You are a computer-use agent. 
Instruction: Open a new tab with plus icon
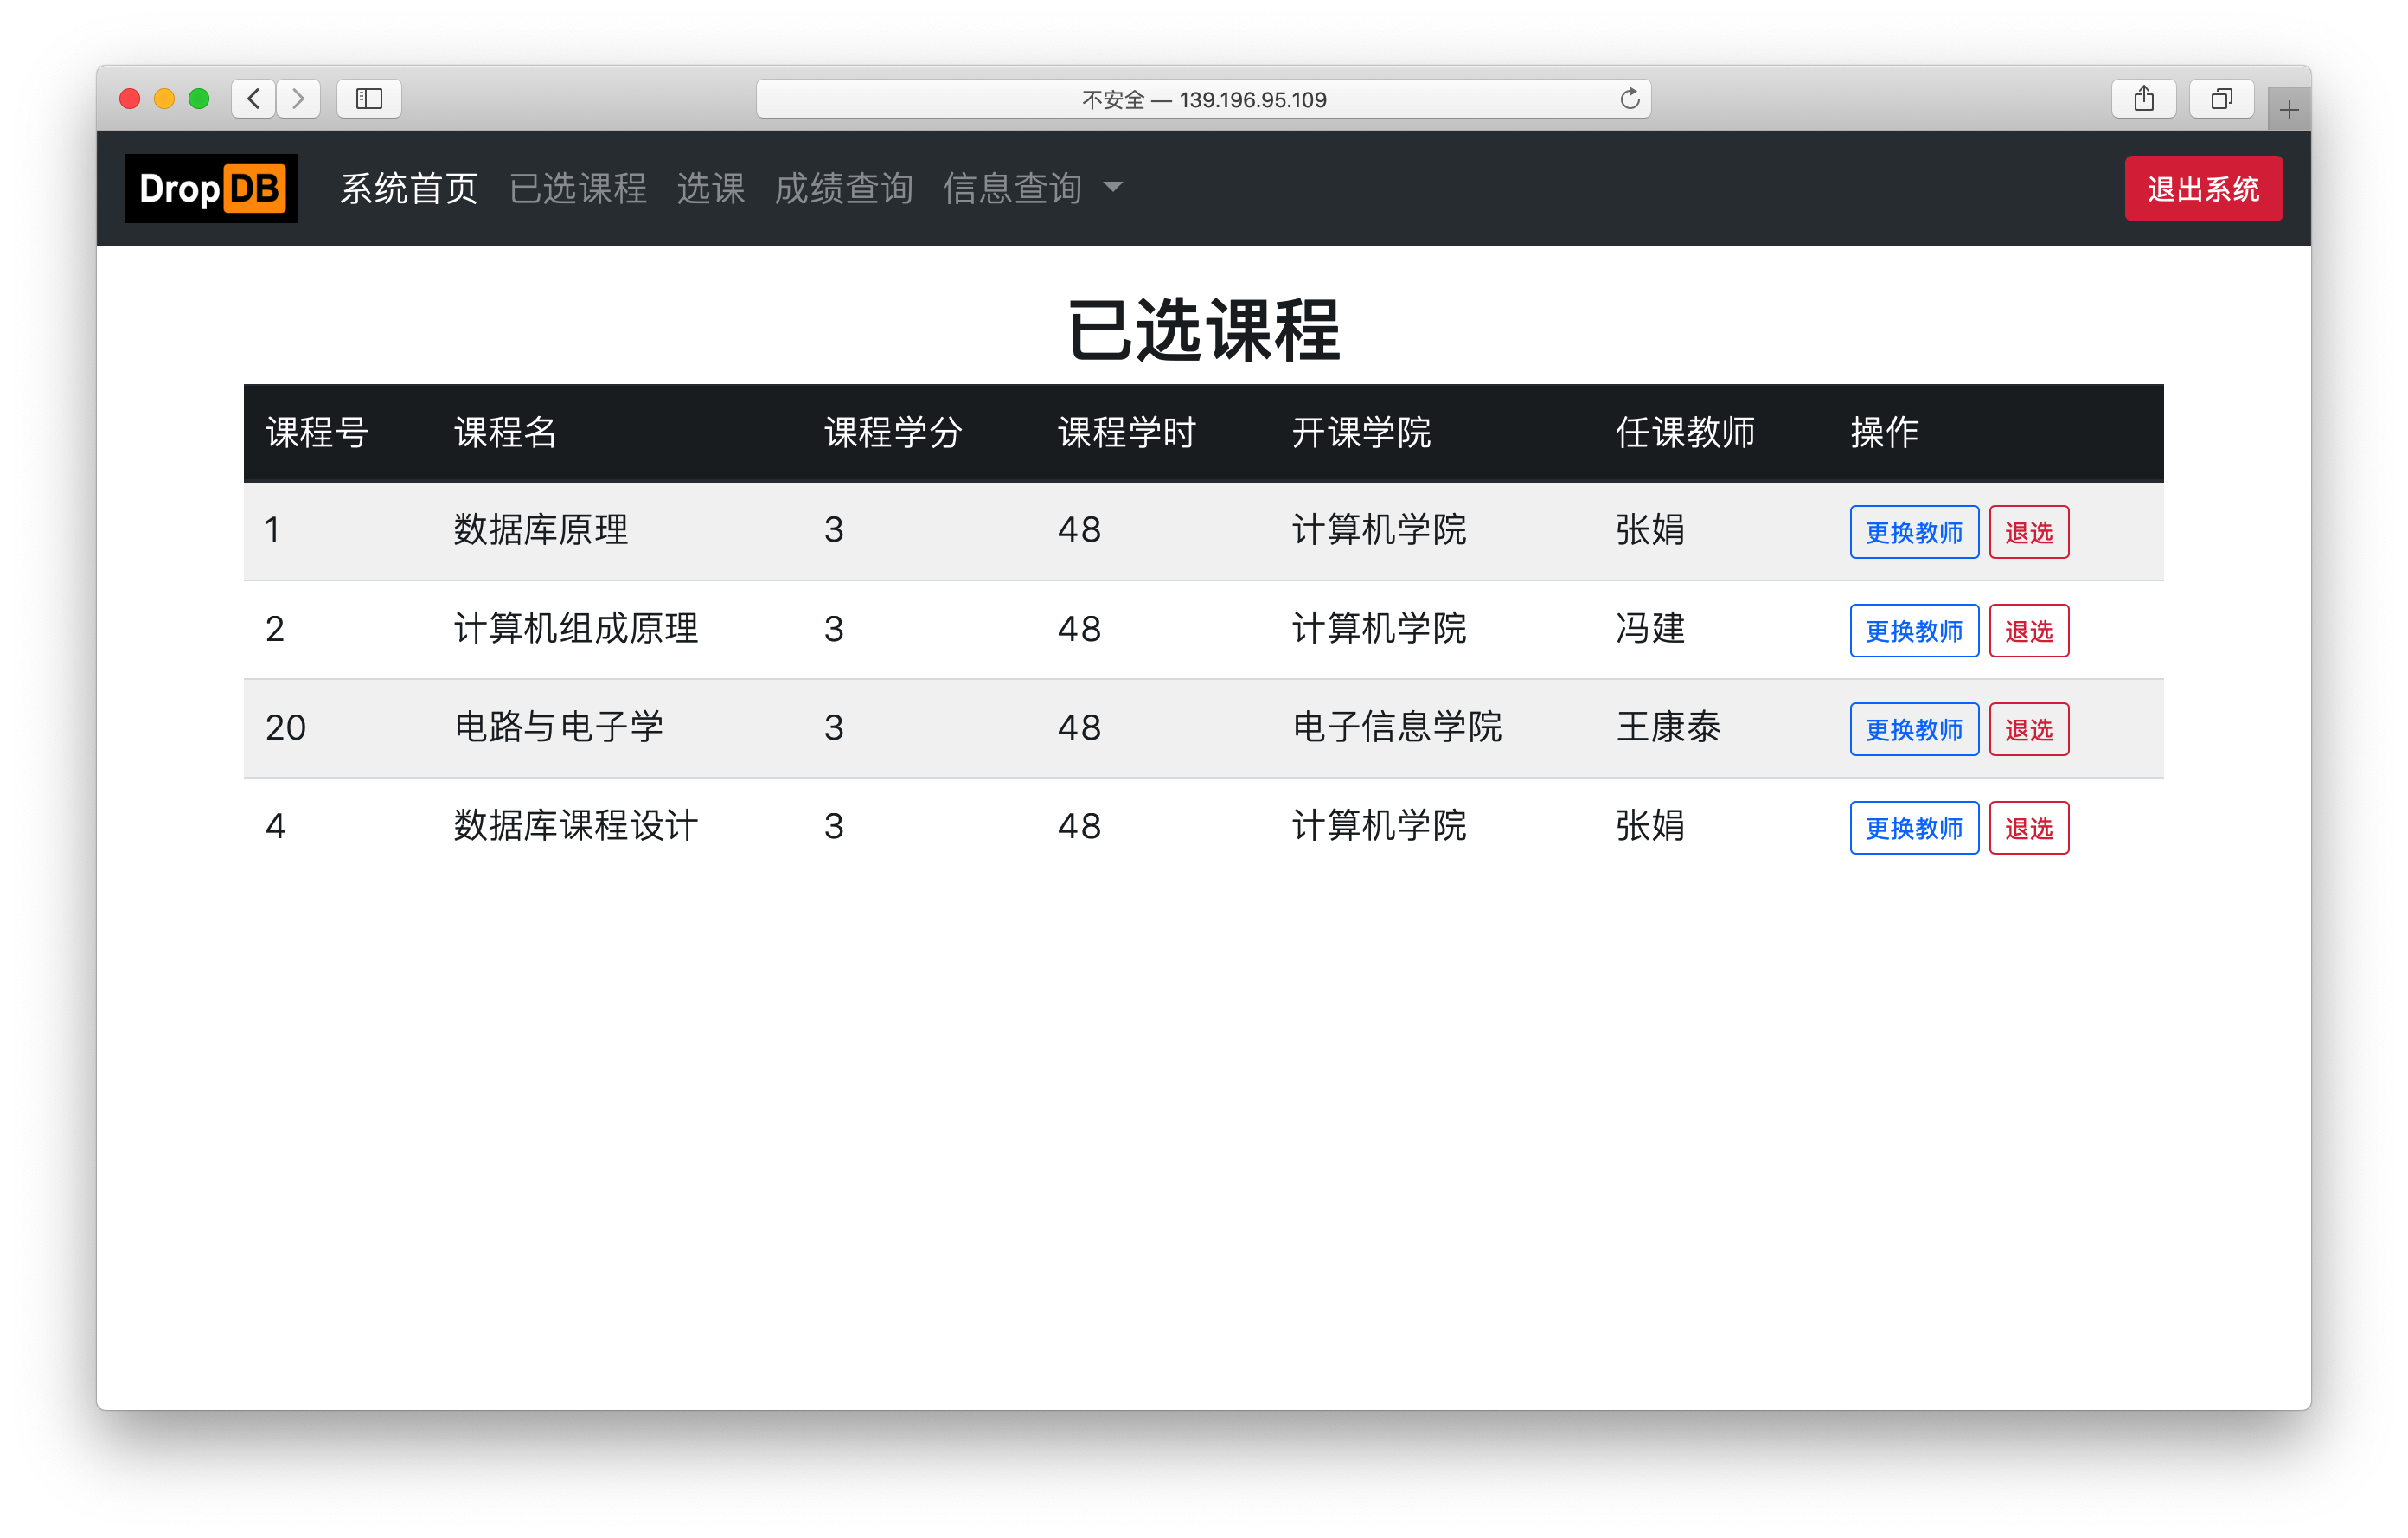point(2289,110)
